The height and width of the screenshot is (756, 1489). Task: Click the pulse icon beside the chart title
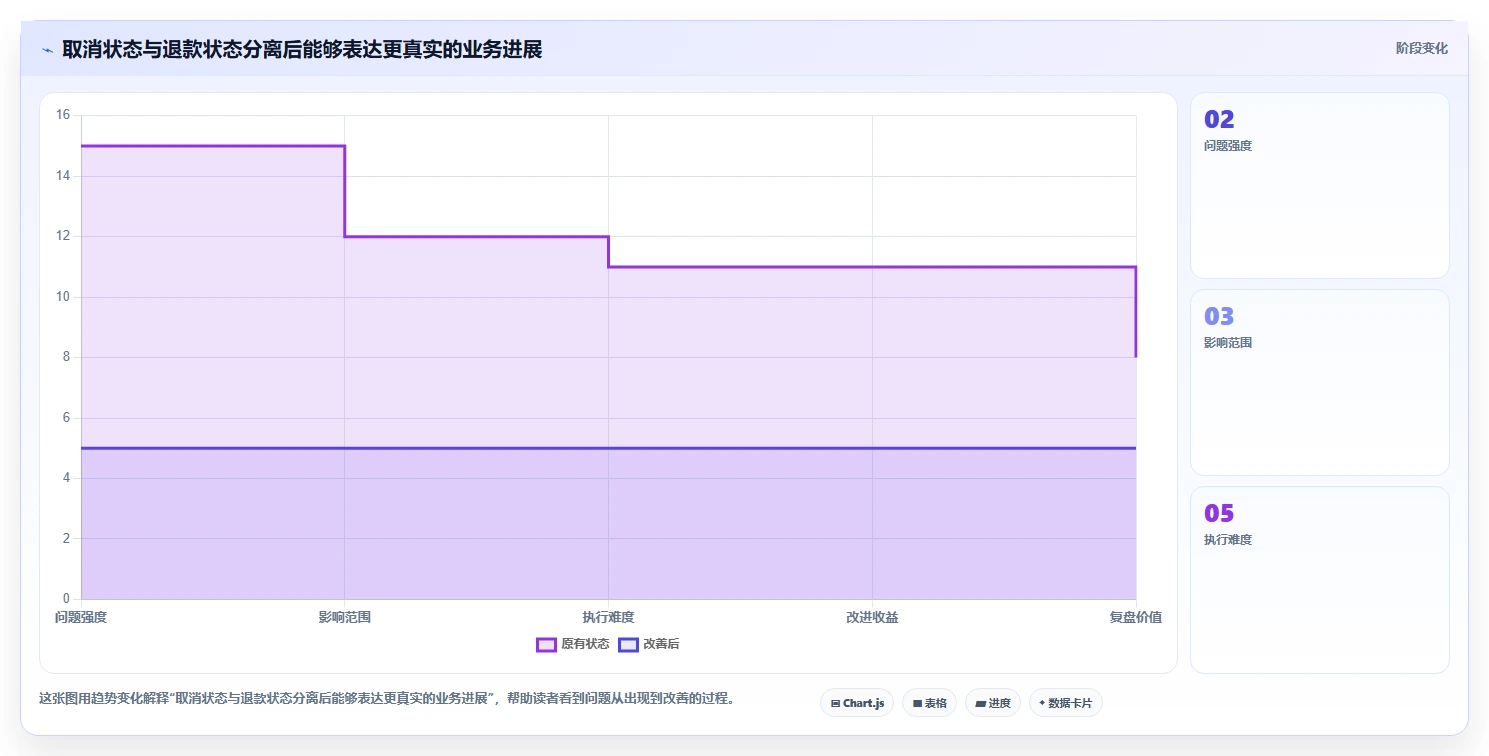click(x=47, y=50)
